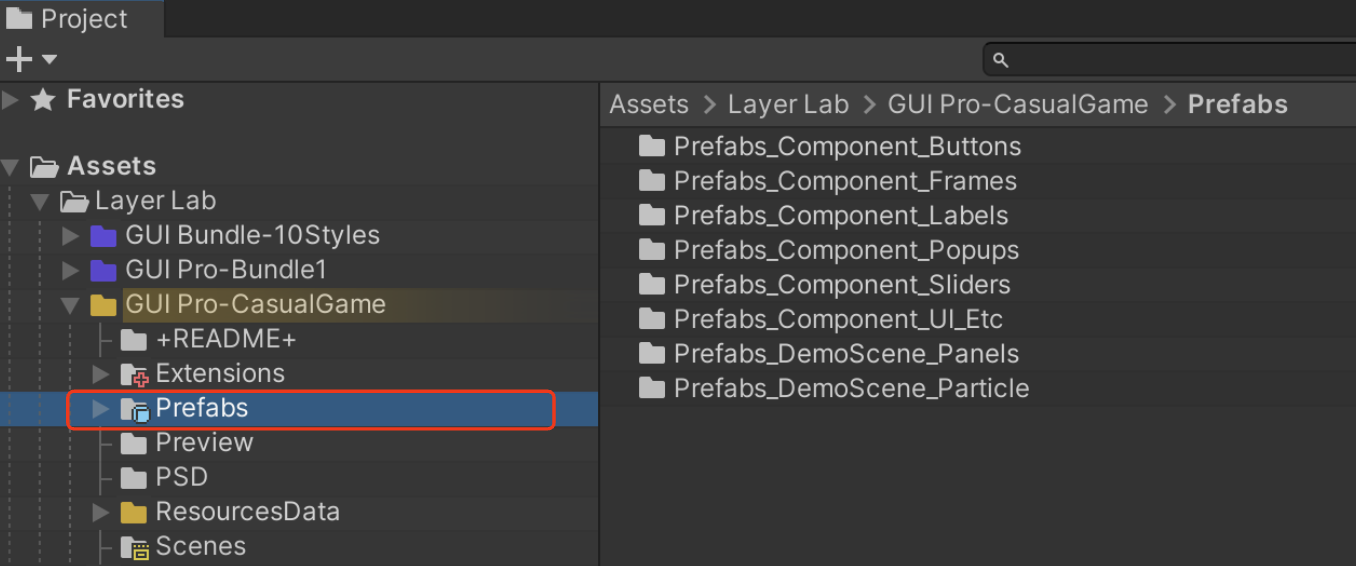Expand the Favorites section arrow
1356x566 pixels.
point(11,100)
